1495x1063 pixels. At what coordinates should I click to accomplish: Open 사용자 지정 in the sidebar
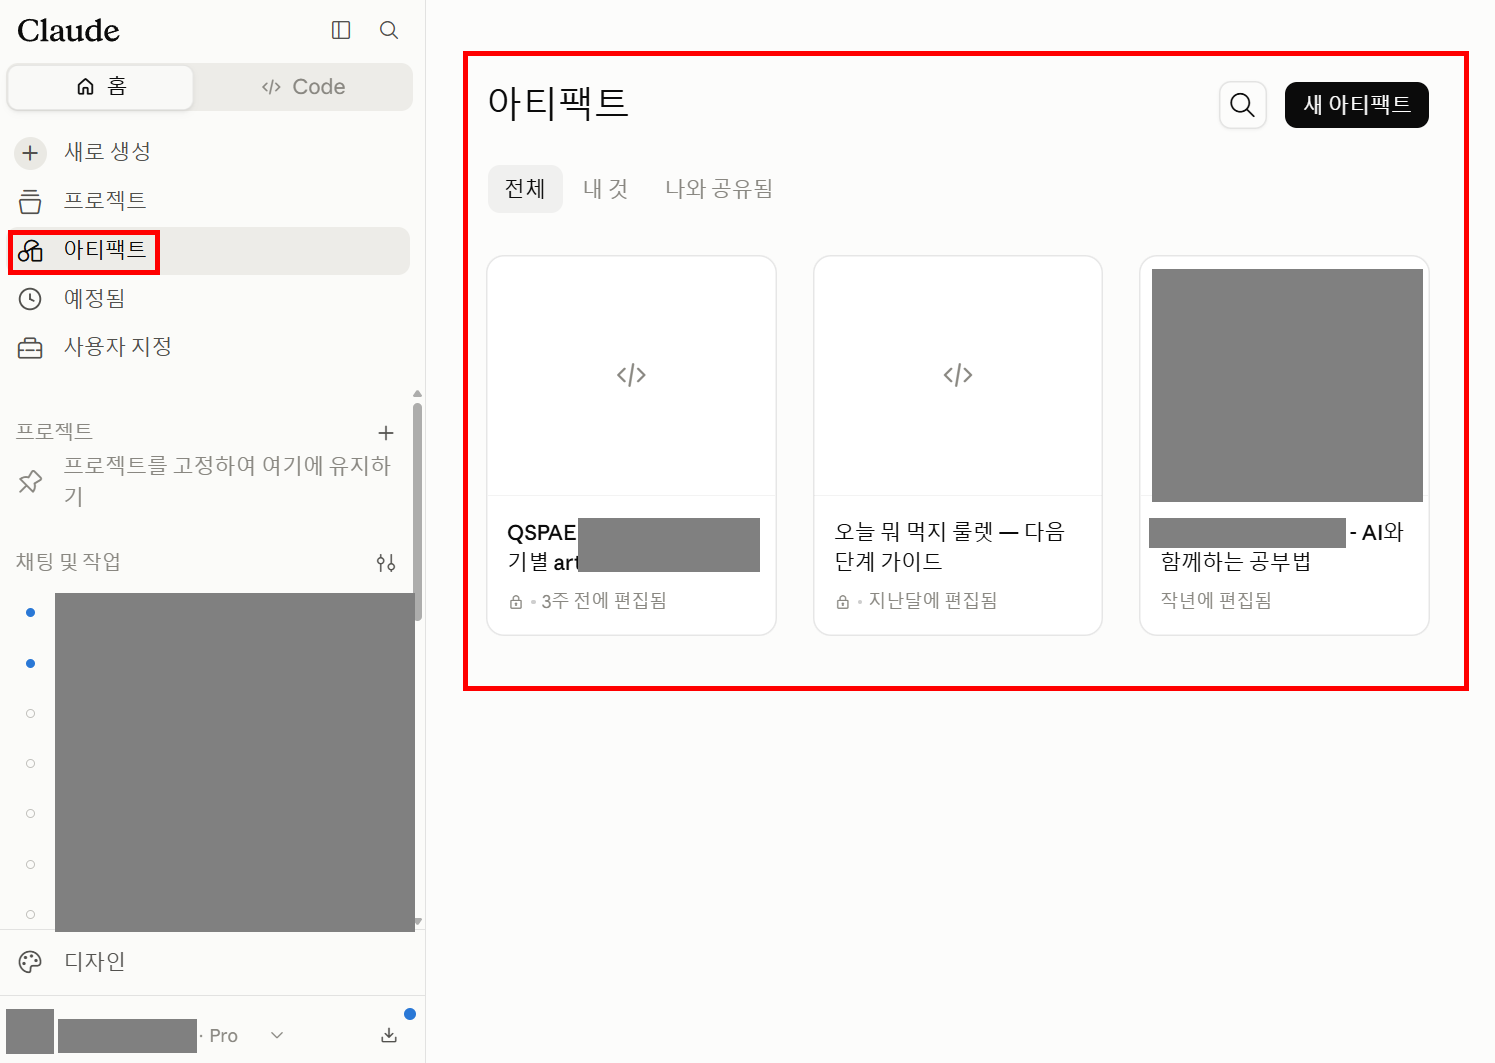point(209,347)
